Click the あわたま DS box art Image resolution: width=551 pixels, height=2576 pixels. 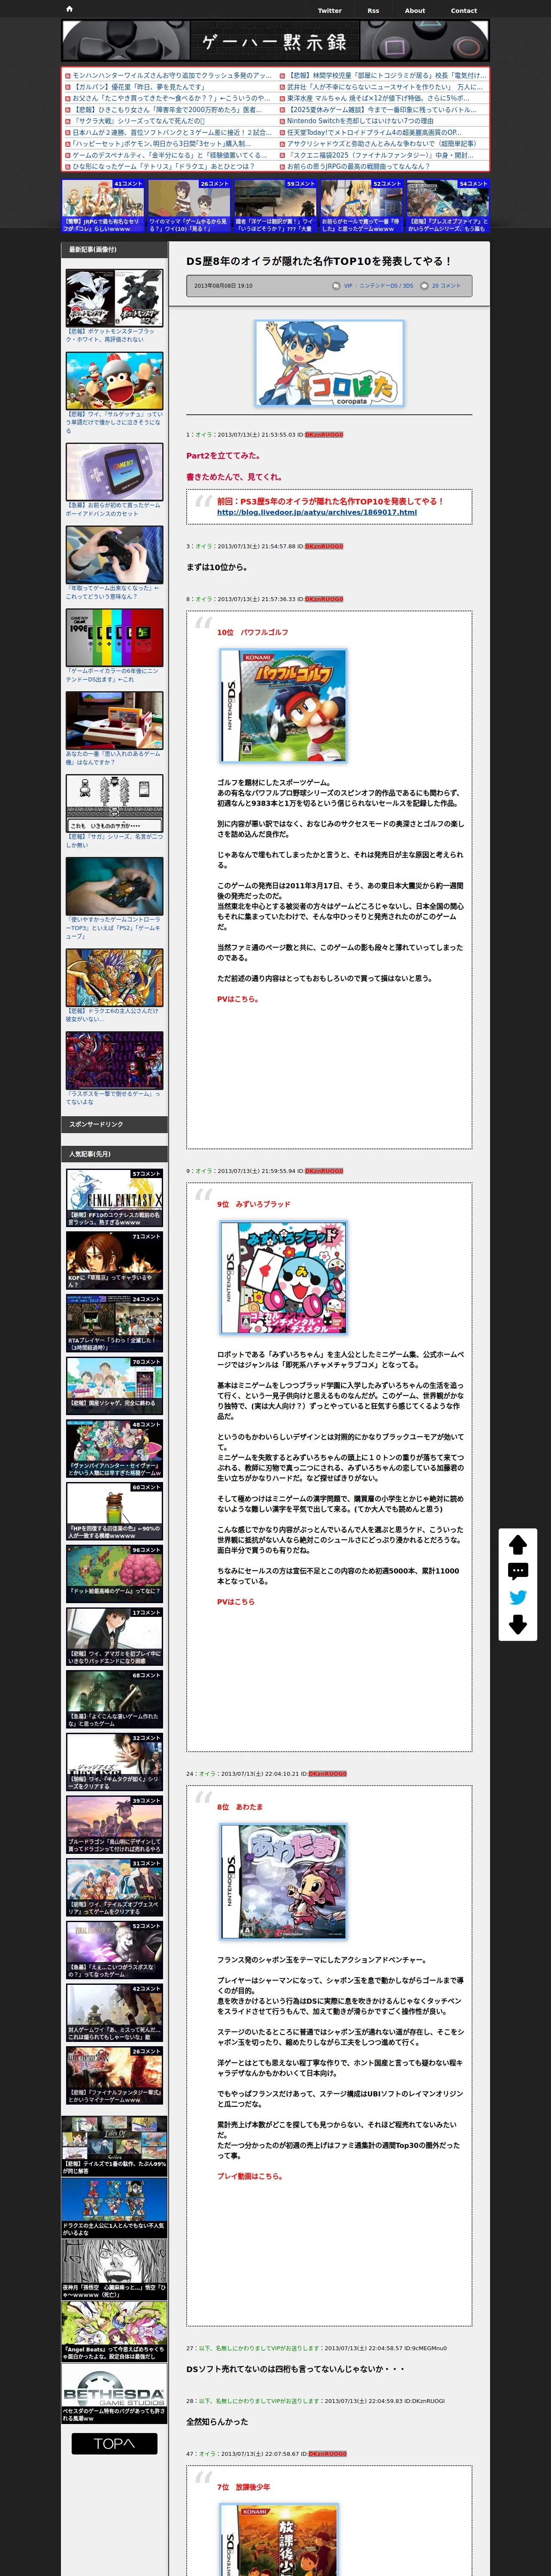pyautogui.click(x=284, y=1882)
